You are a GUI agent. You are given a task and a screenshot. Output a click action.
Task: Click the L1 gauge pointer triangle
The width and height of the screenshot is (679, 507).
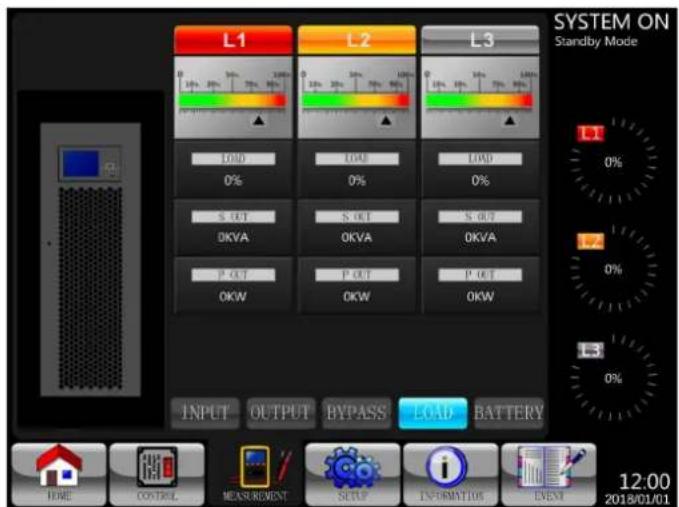click(x=259, y=121)
